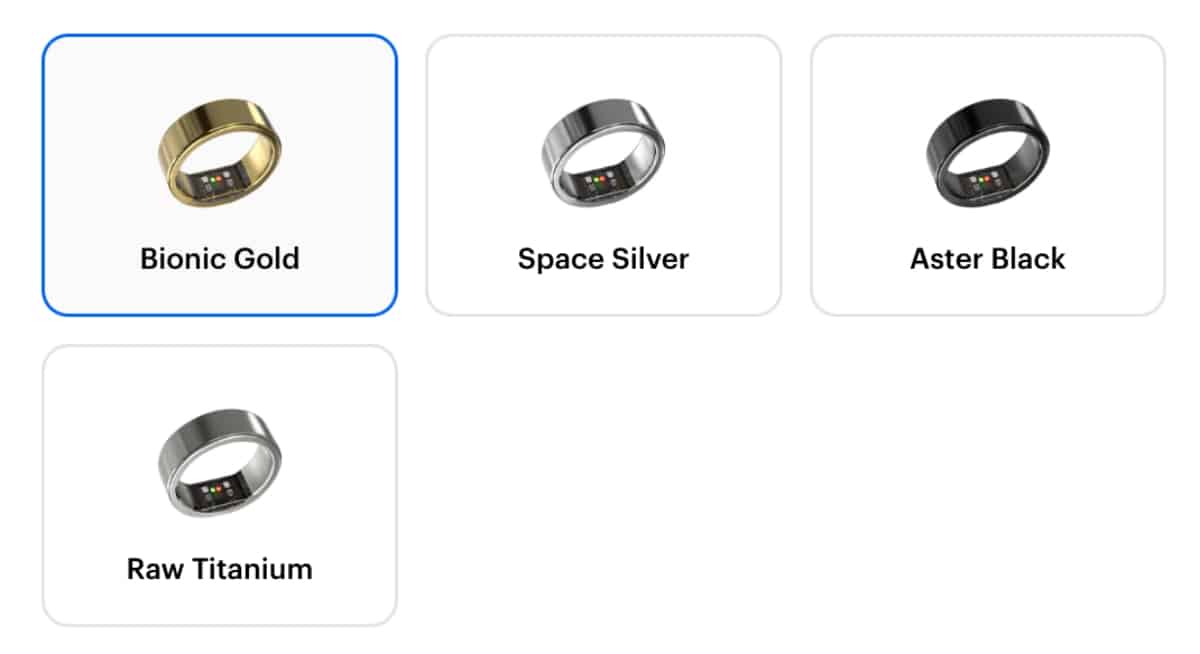Click the "Aster Black" text label
Image resolution: width=1200 pixels, height=654 pixels.
click(987, 259)
